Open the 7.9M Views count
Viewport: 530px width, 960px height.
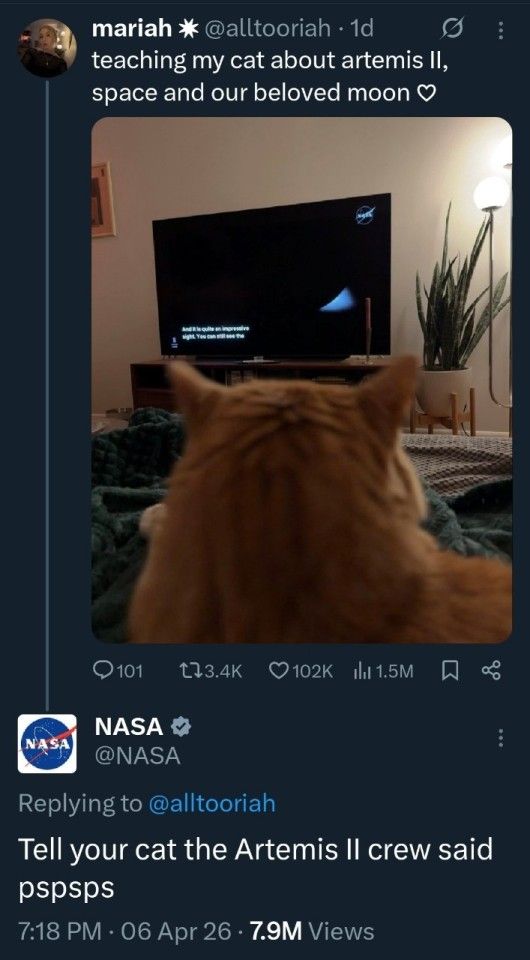(310, 932)
